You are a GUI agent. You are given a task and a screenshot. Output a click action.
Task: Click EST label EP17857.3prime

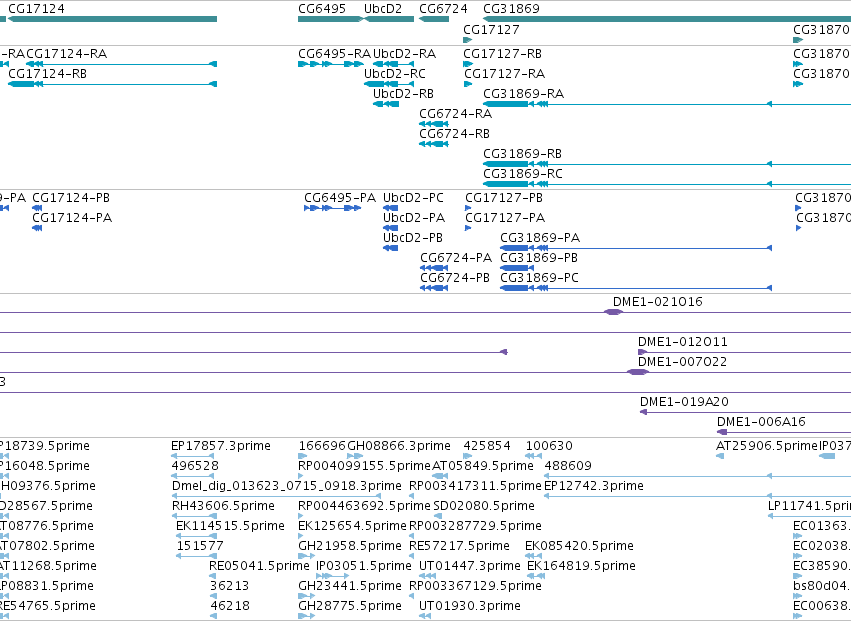point(221,446)
